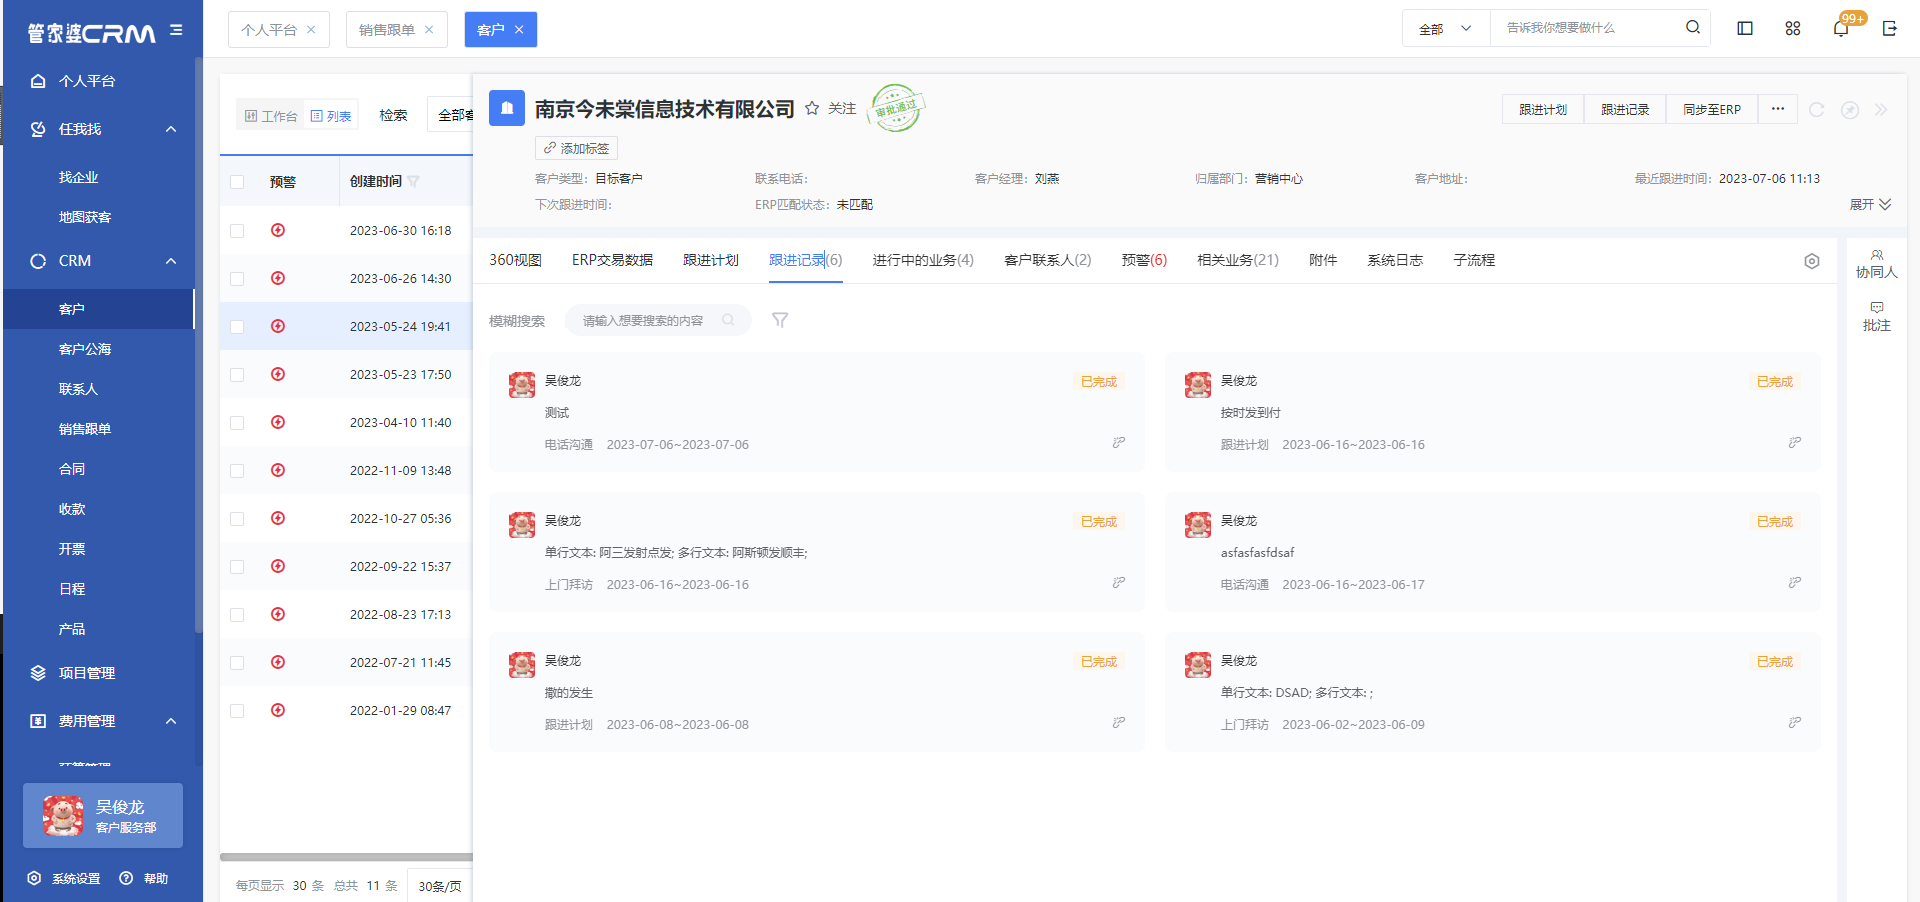Viewport: 1920px width, 902px height.
Task: Click the 吴俊龙 user profile card
Action: click(x=103, y=816)
